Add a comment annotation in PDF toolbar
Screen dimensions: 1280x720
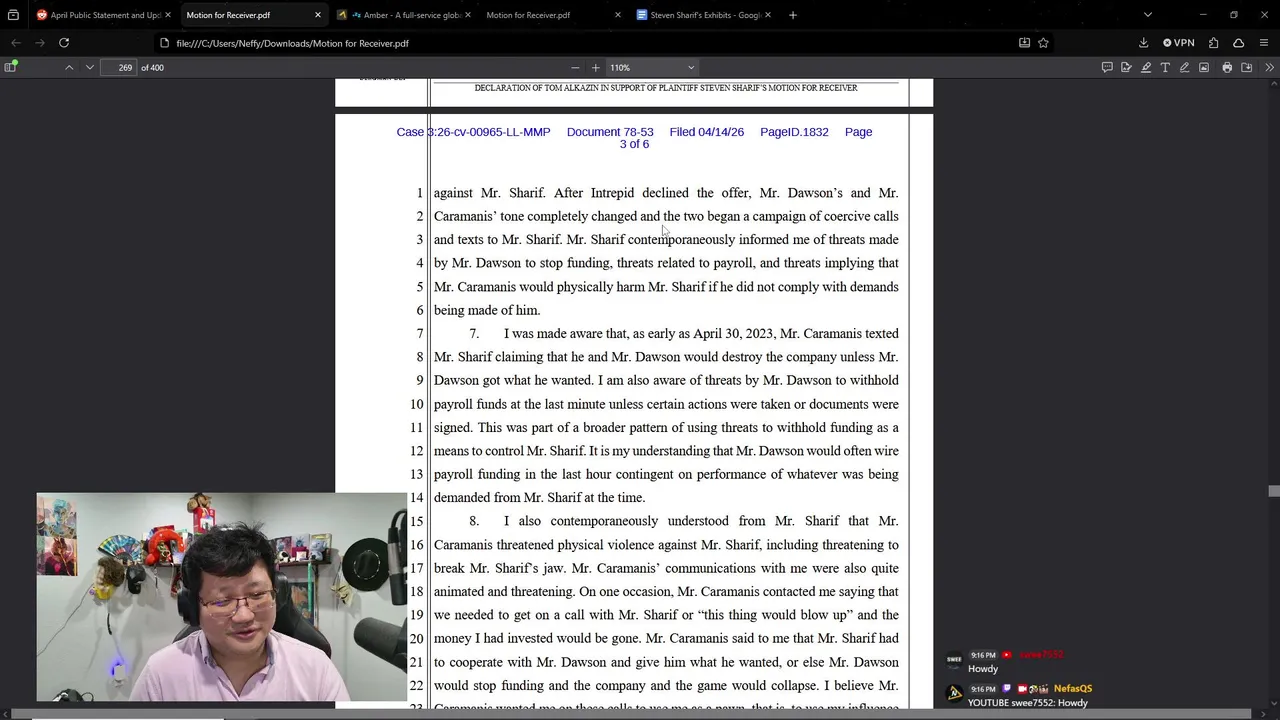[x=1107, y=67]
